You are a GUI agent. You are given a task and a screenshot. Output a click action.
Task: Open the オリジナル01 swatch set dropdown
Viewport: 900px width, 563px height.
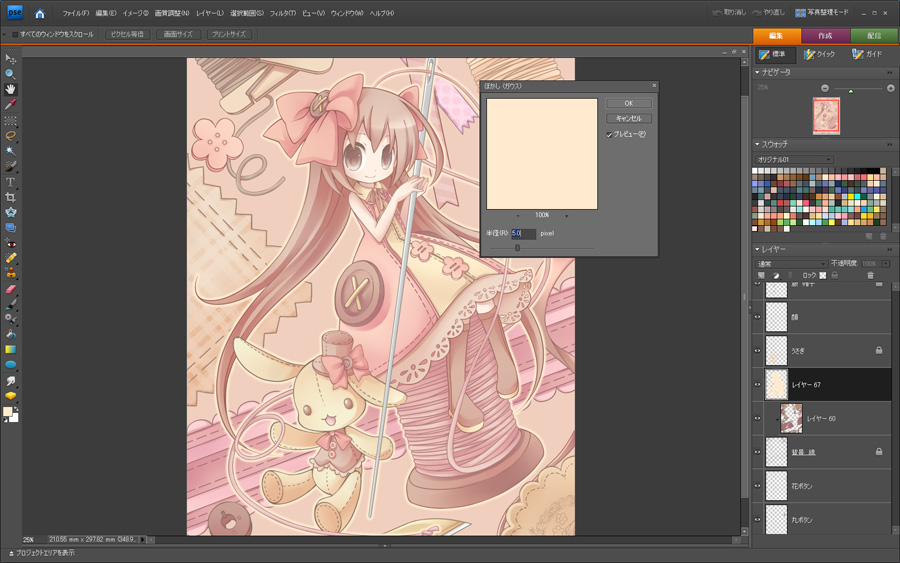tap(793, 160)
